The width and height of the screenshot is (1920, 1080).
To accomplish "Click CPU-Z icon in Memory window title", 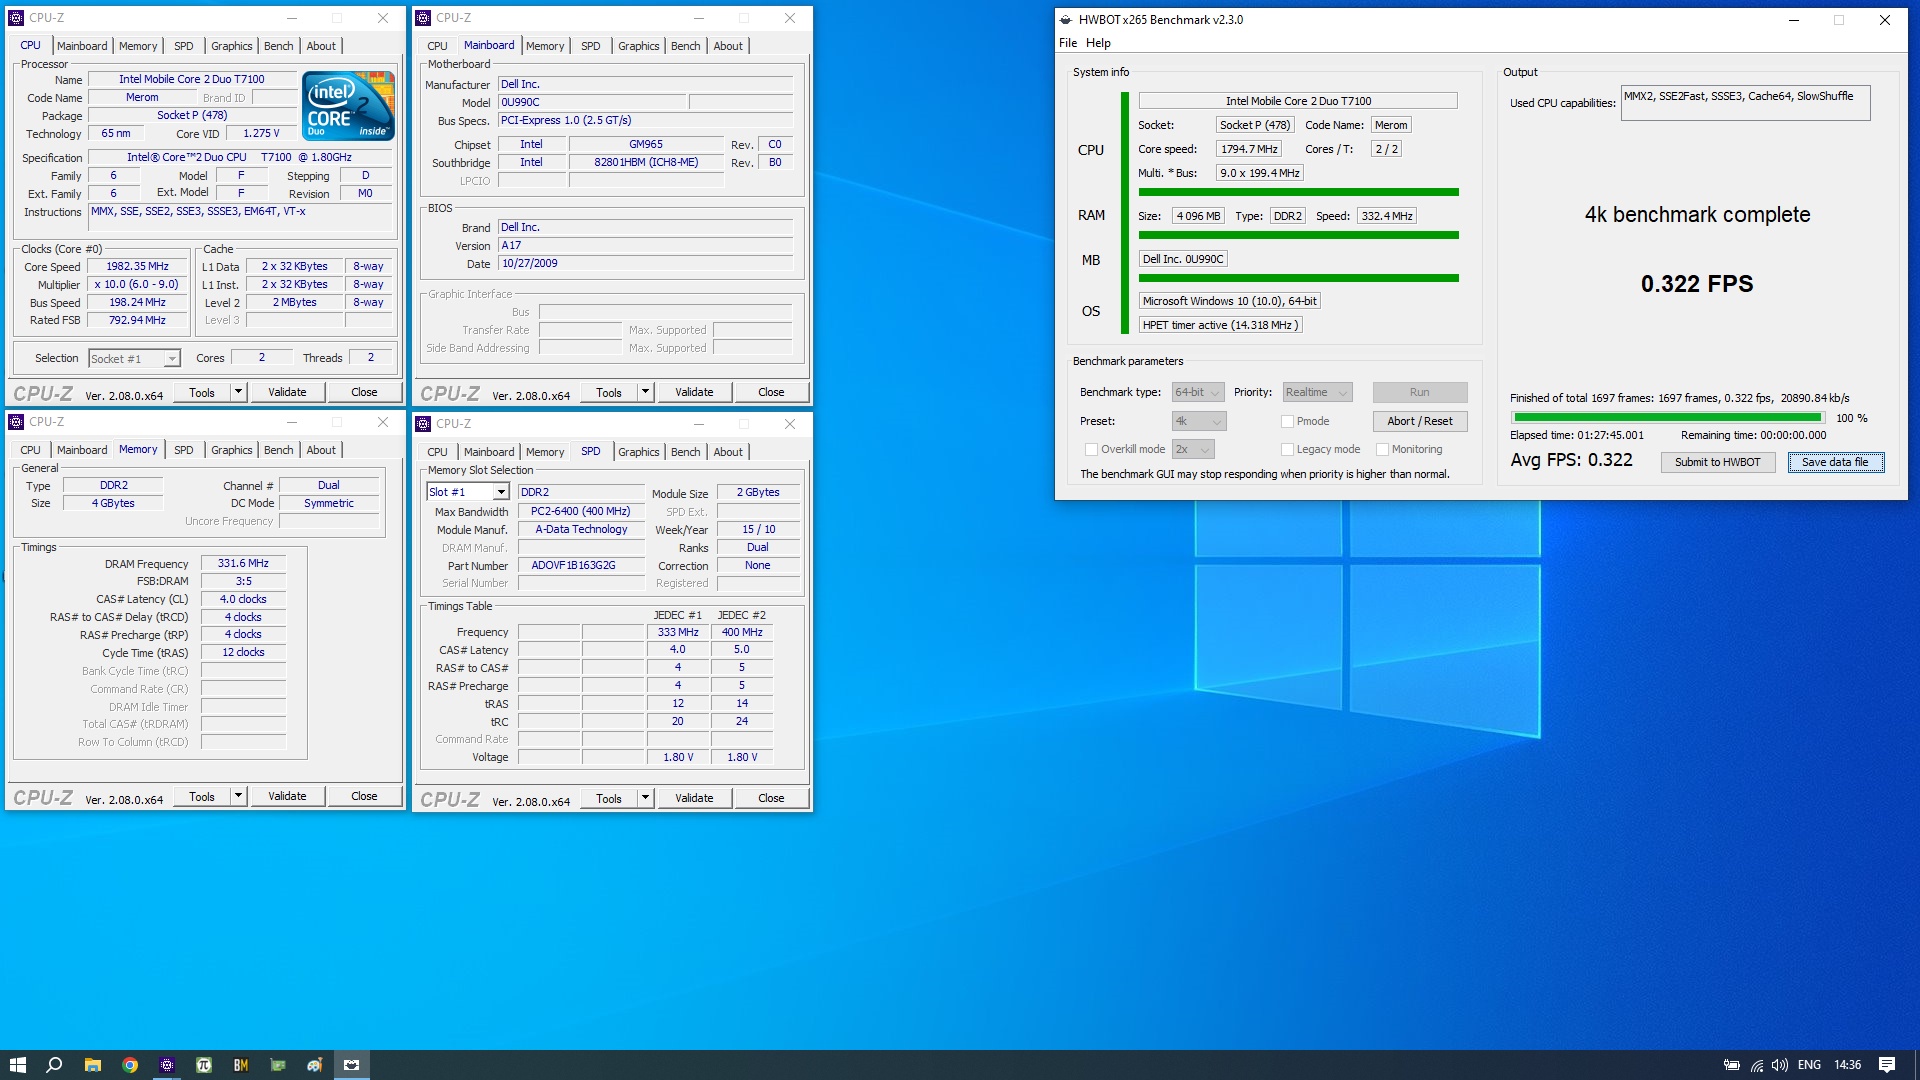I will pos(16,422).
